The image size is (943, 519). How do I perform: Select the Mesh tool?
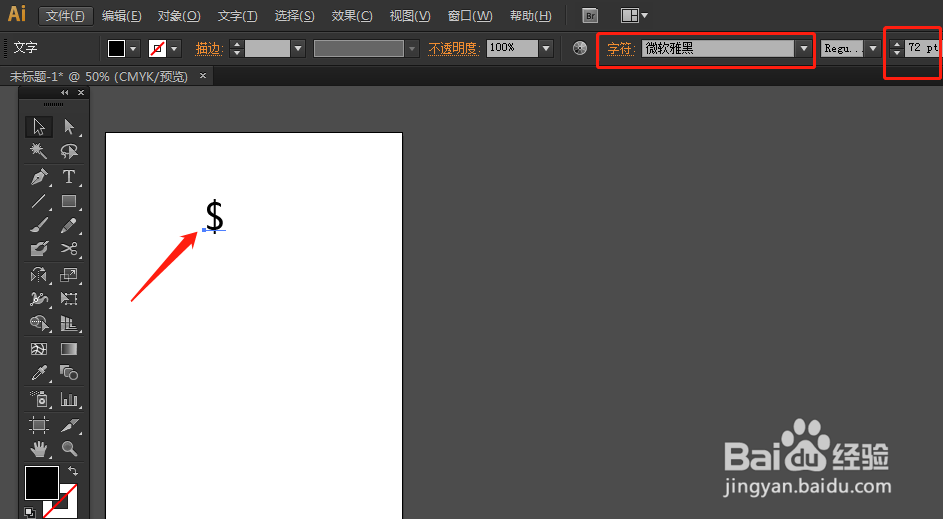click(x=38, y=349)
